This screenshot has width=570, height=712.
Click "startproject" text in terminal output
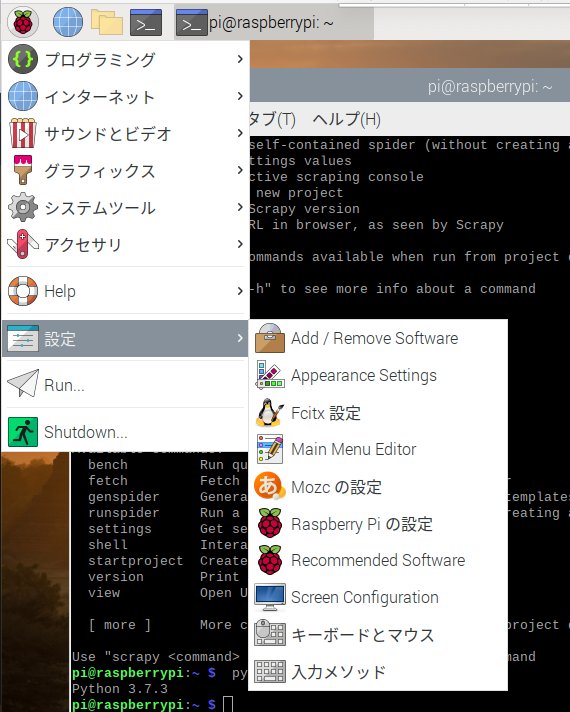135,560
